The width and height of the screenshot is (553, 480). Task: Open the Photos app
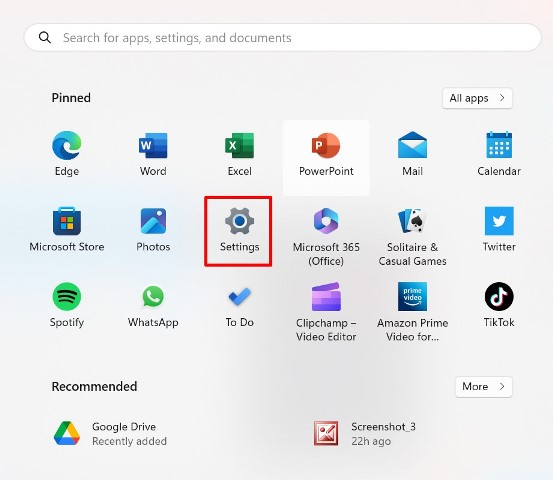click(x=153, y=221)
